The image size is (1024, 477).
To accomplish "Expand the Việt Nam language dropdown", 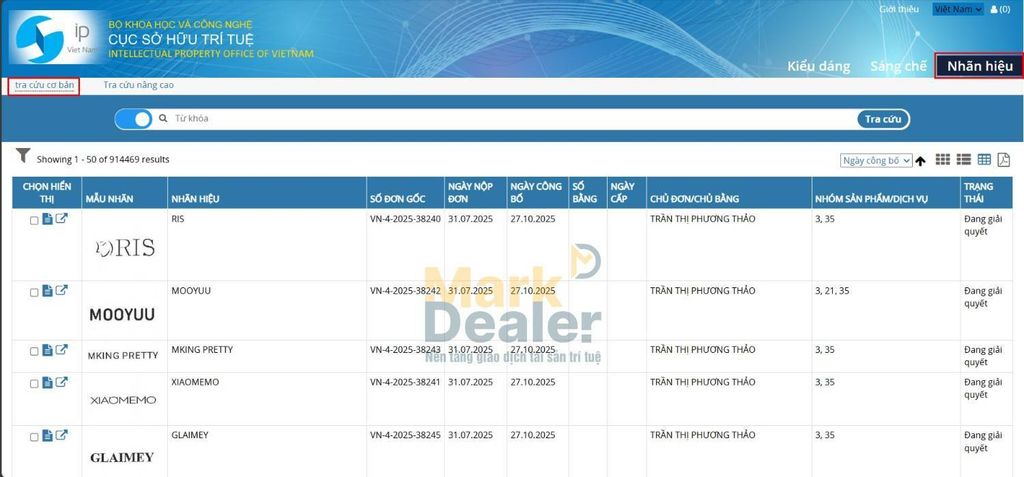I will point(957,9).
